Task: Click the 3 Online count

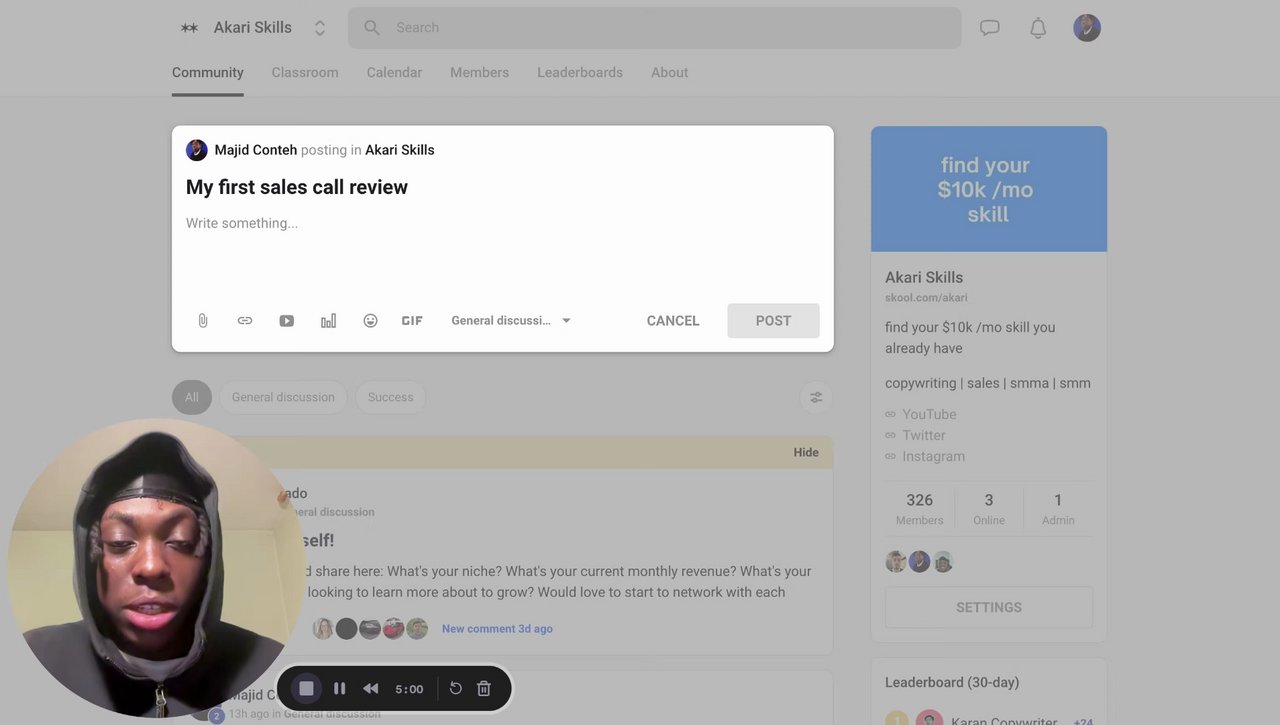Action: coord(989,508)
